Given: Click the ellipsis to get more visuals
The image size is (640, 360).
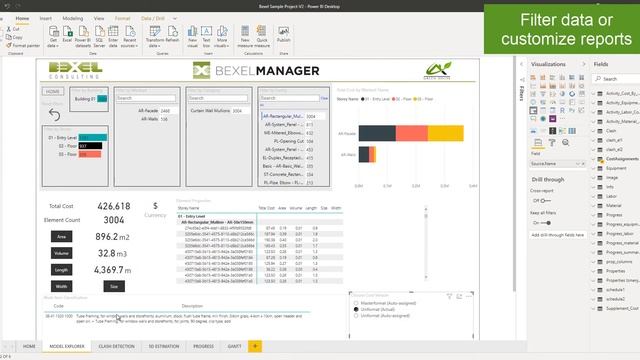Looking at the screenshot, I should point(562,119).
